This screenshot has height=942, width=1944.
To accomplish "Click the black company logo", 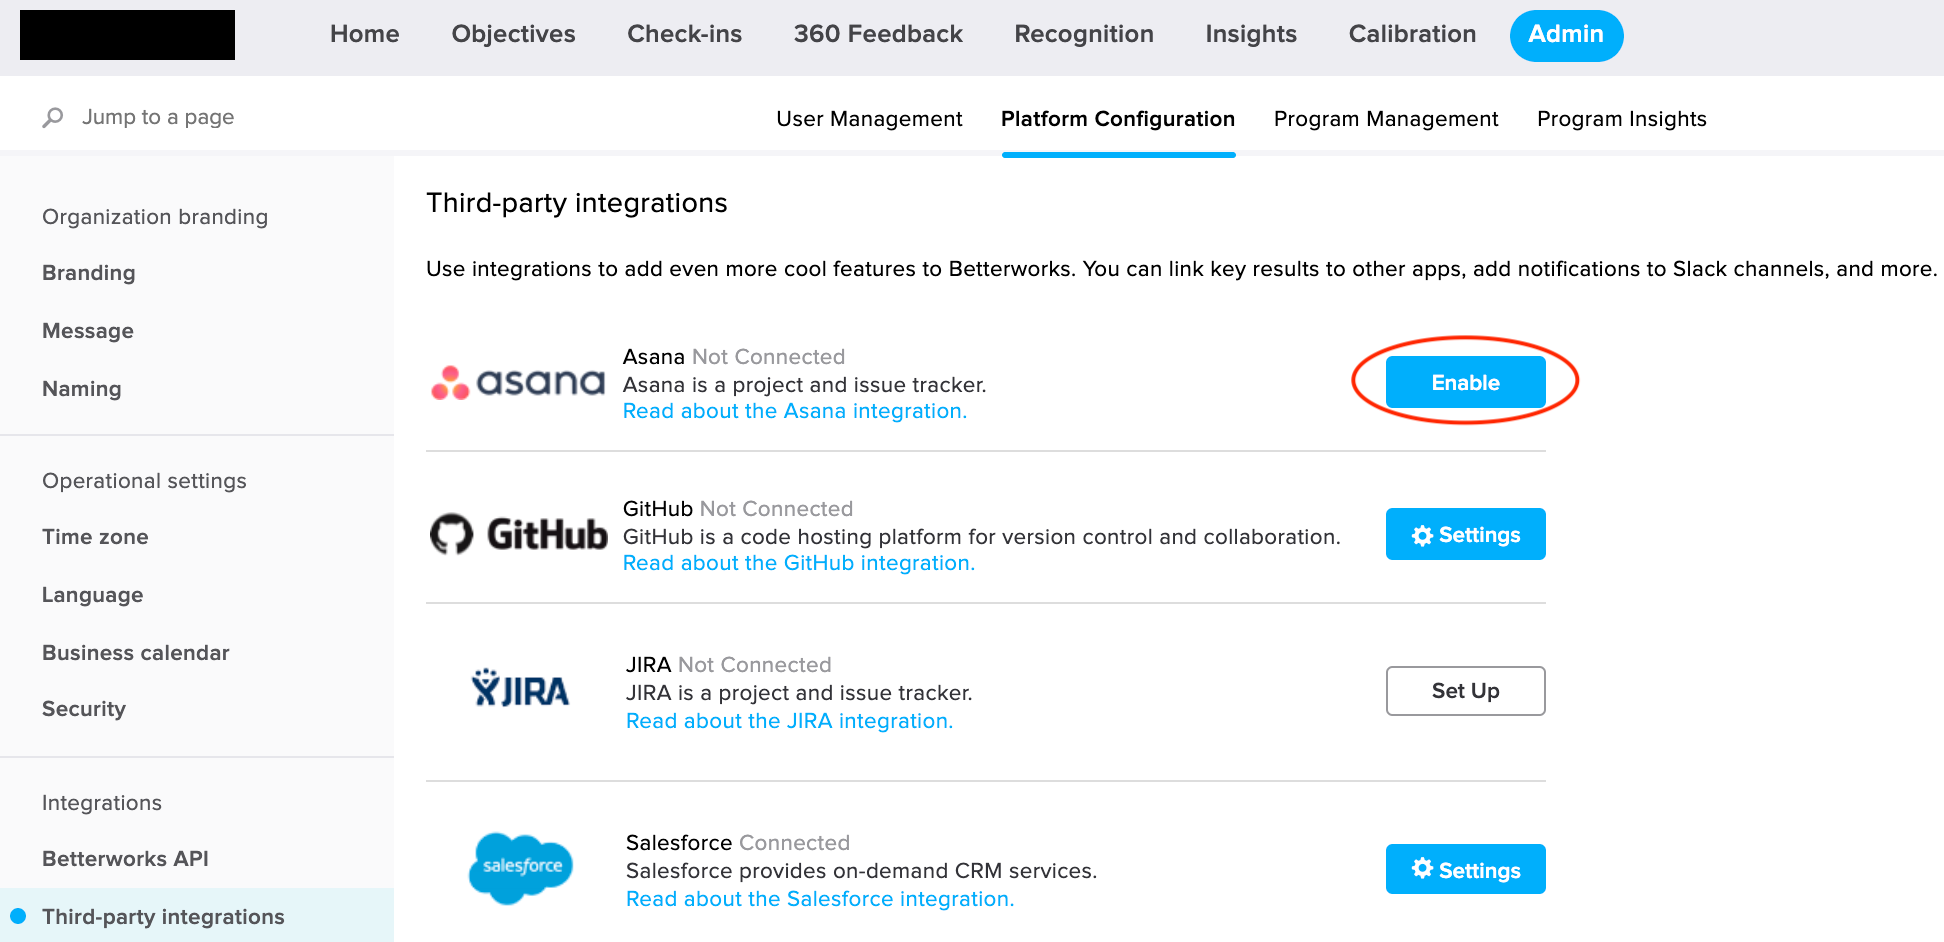I will (127, 35).
